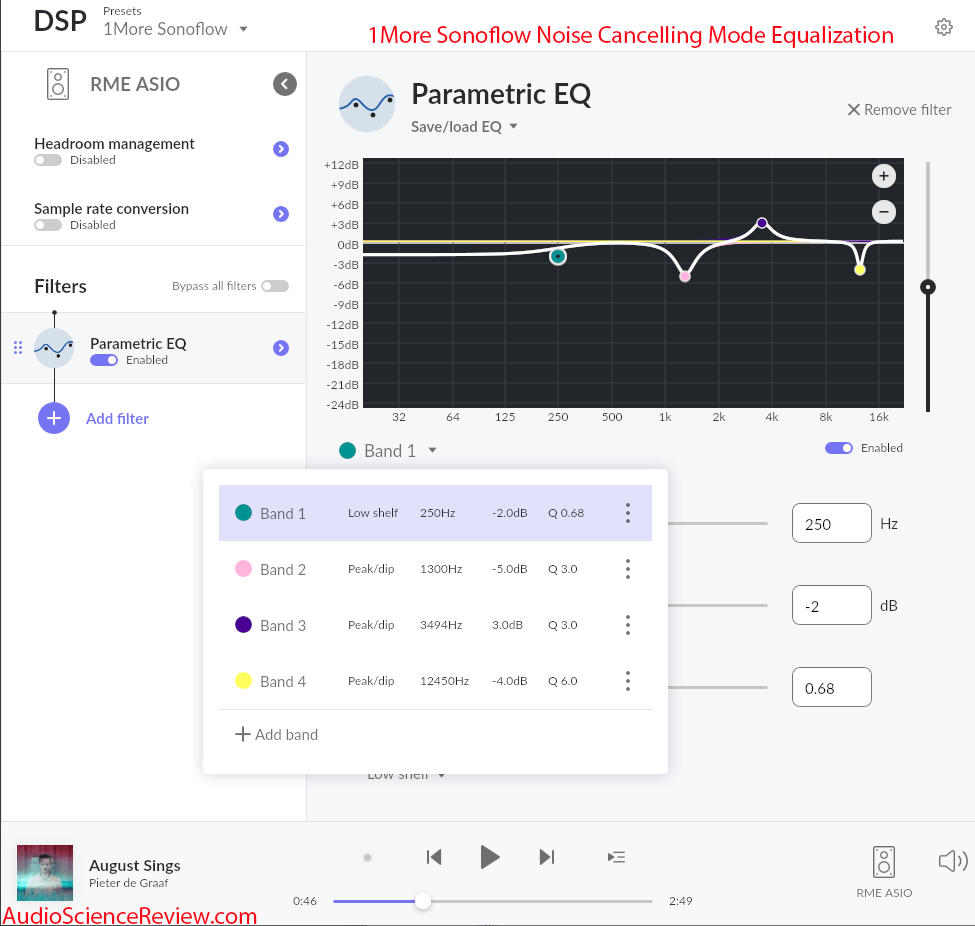
Task: Disable the Parametric EQ filter toggle
Action: [x=104, y=360]
